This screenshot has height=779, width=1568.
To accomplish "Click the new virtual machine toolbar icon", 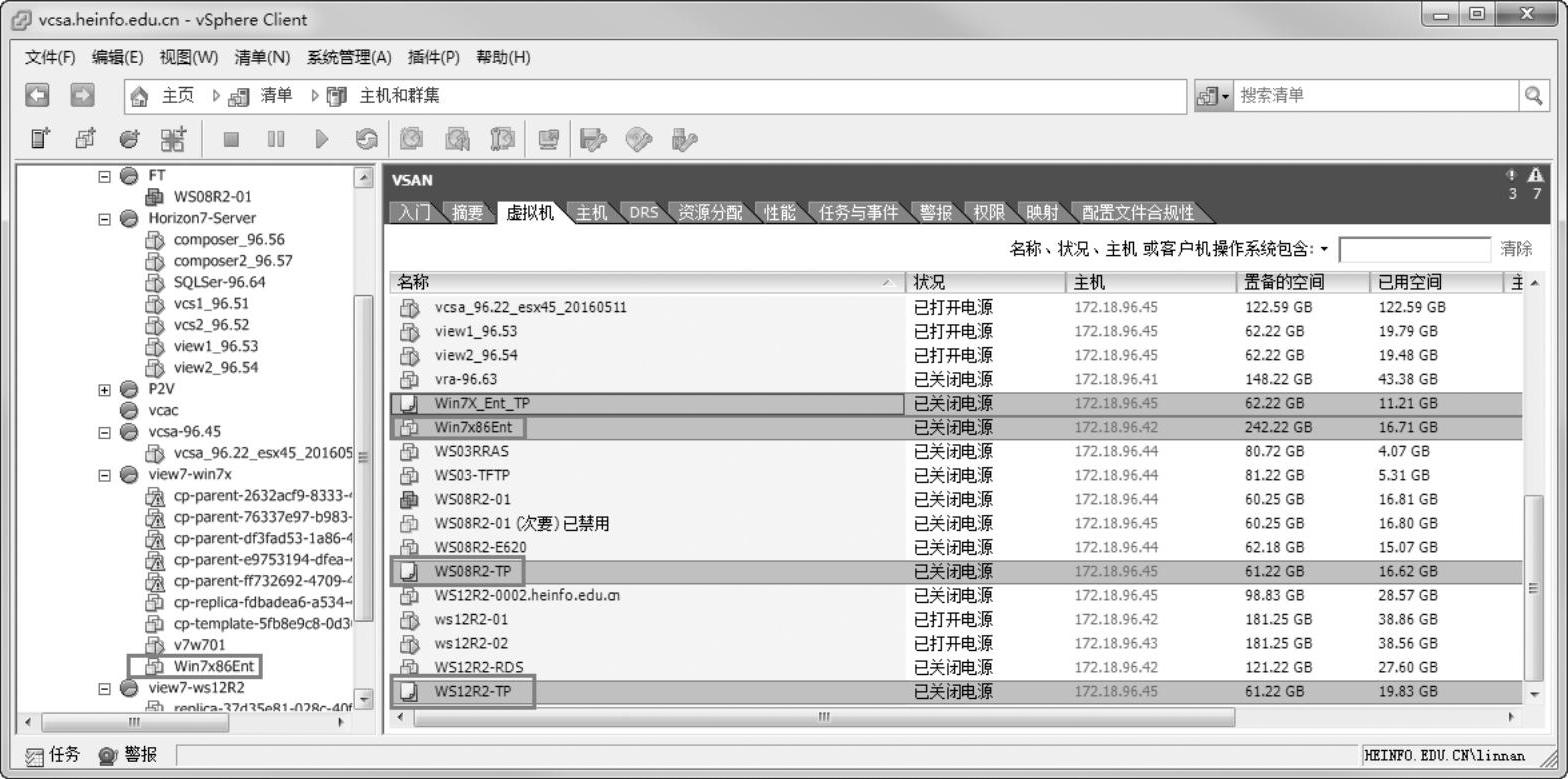I will tap(38, 140).
